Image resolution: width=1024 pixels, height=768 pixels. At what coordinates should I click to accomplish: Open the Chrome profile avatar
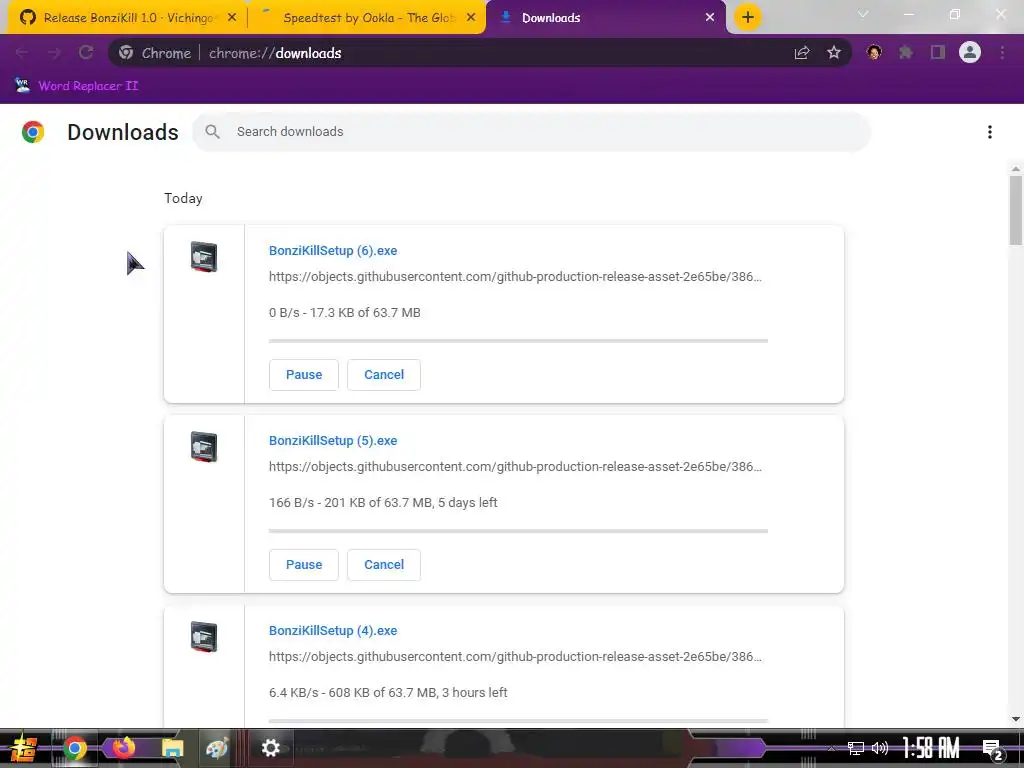pos(970,52)
